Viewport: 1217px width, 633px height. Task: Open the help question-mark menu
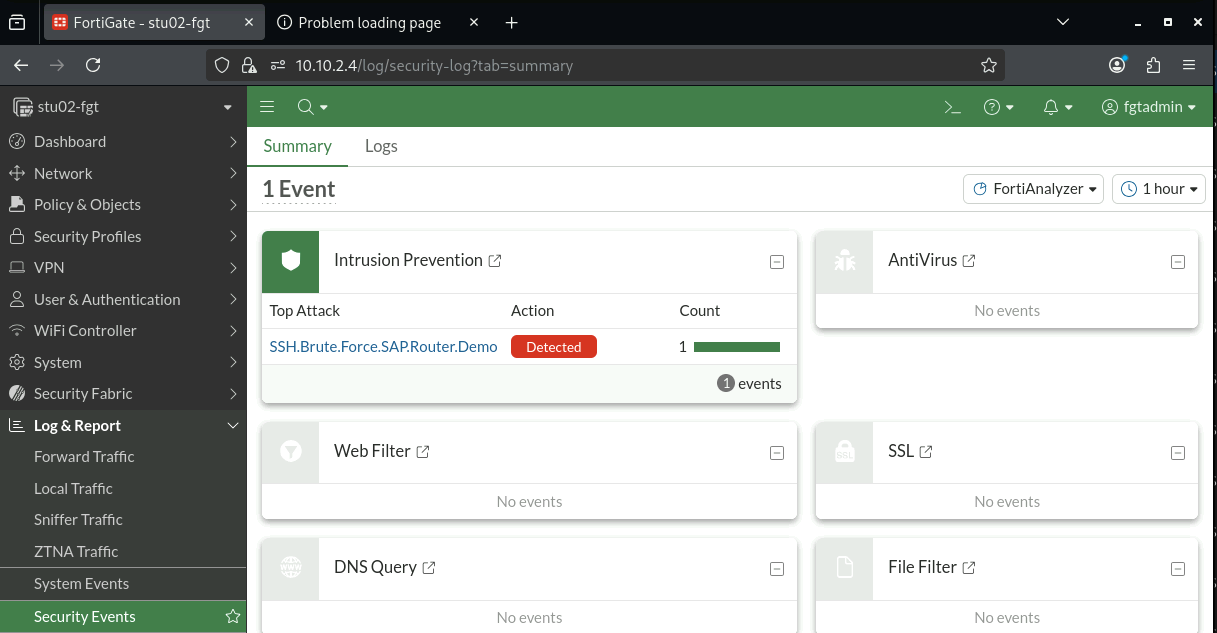(x=999, y=107)
